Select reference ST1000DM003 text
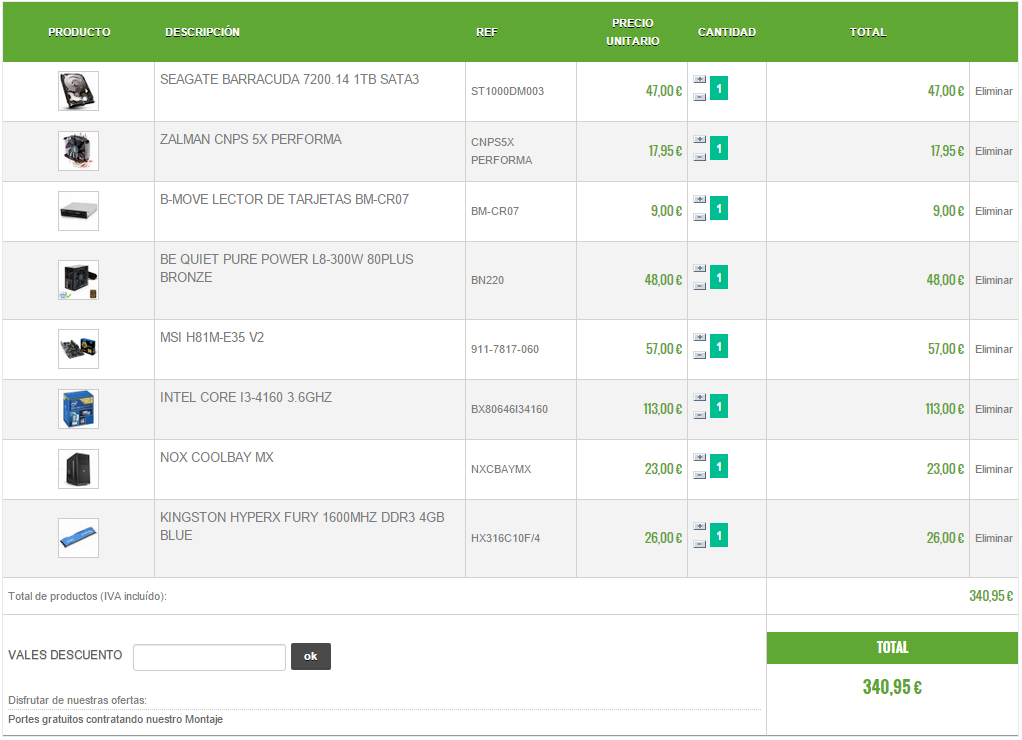This screenshot has width=1022, height=740. pos(507,91)
